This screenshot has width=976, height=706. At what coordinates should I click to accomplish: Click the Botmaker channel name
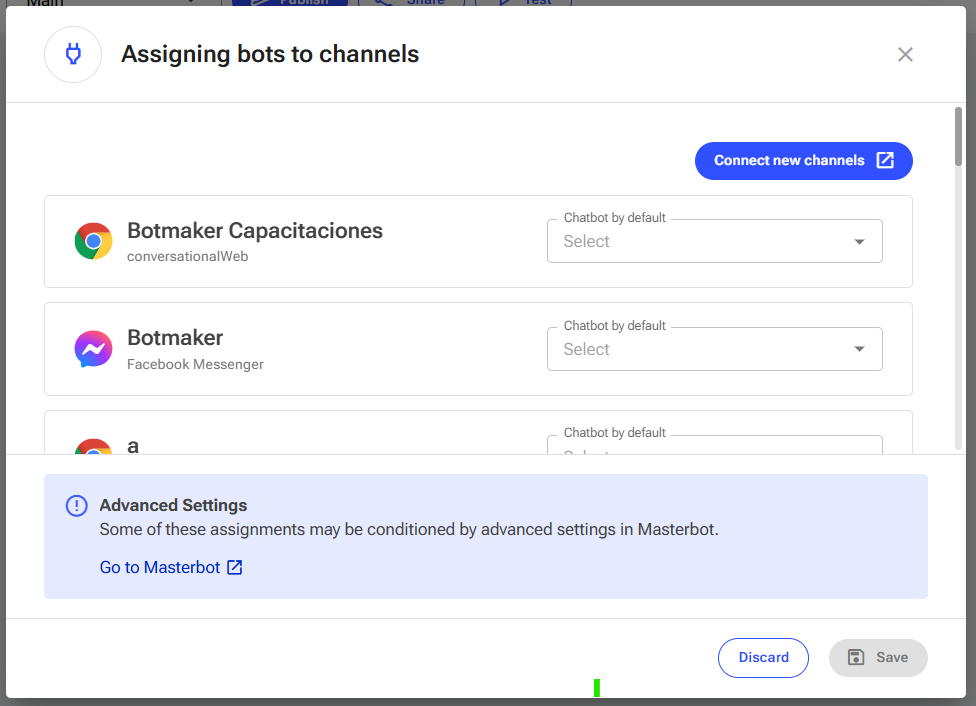[x=175, y=338]
